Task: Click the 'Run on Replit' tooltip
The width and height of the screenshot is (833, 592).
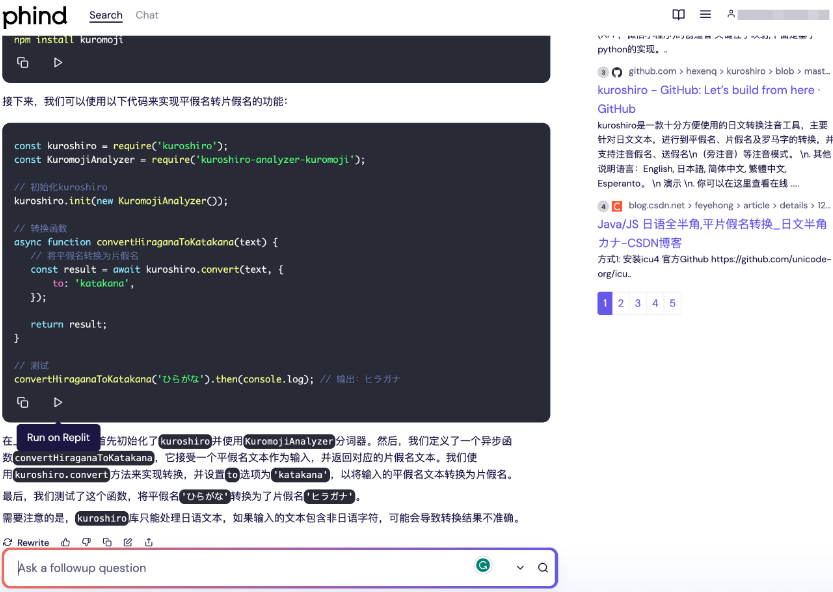Action: [x=58, y=437]
